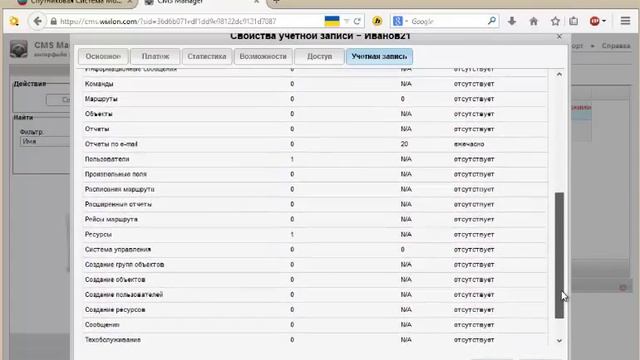Open the bookmarks list clipboard icon

573,21
